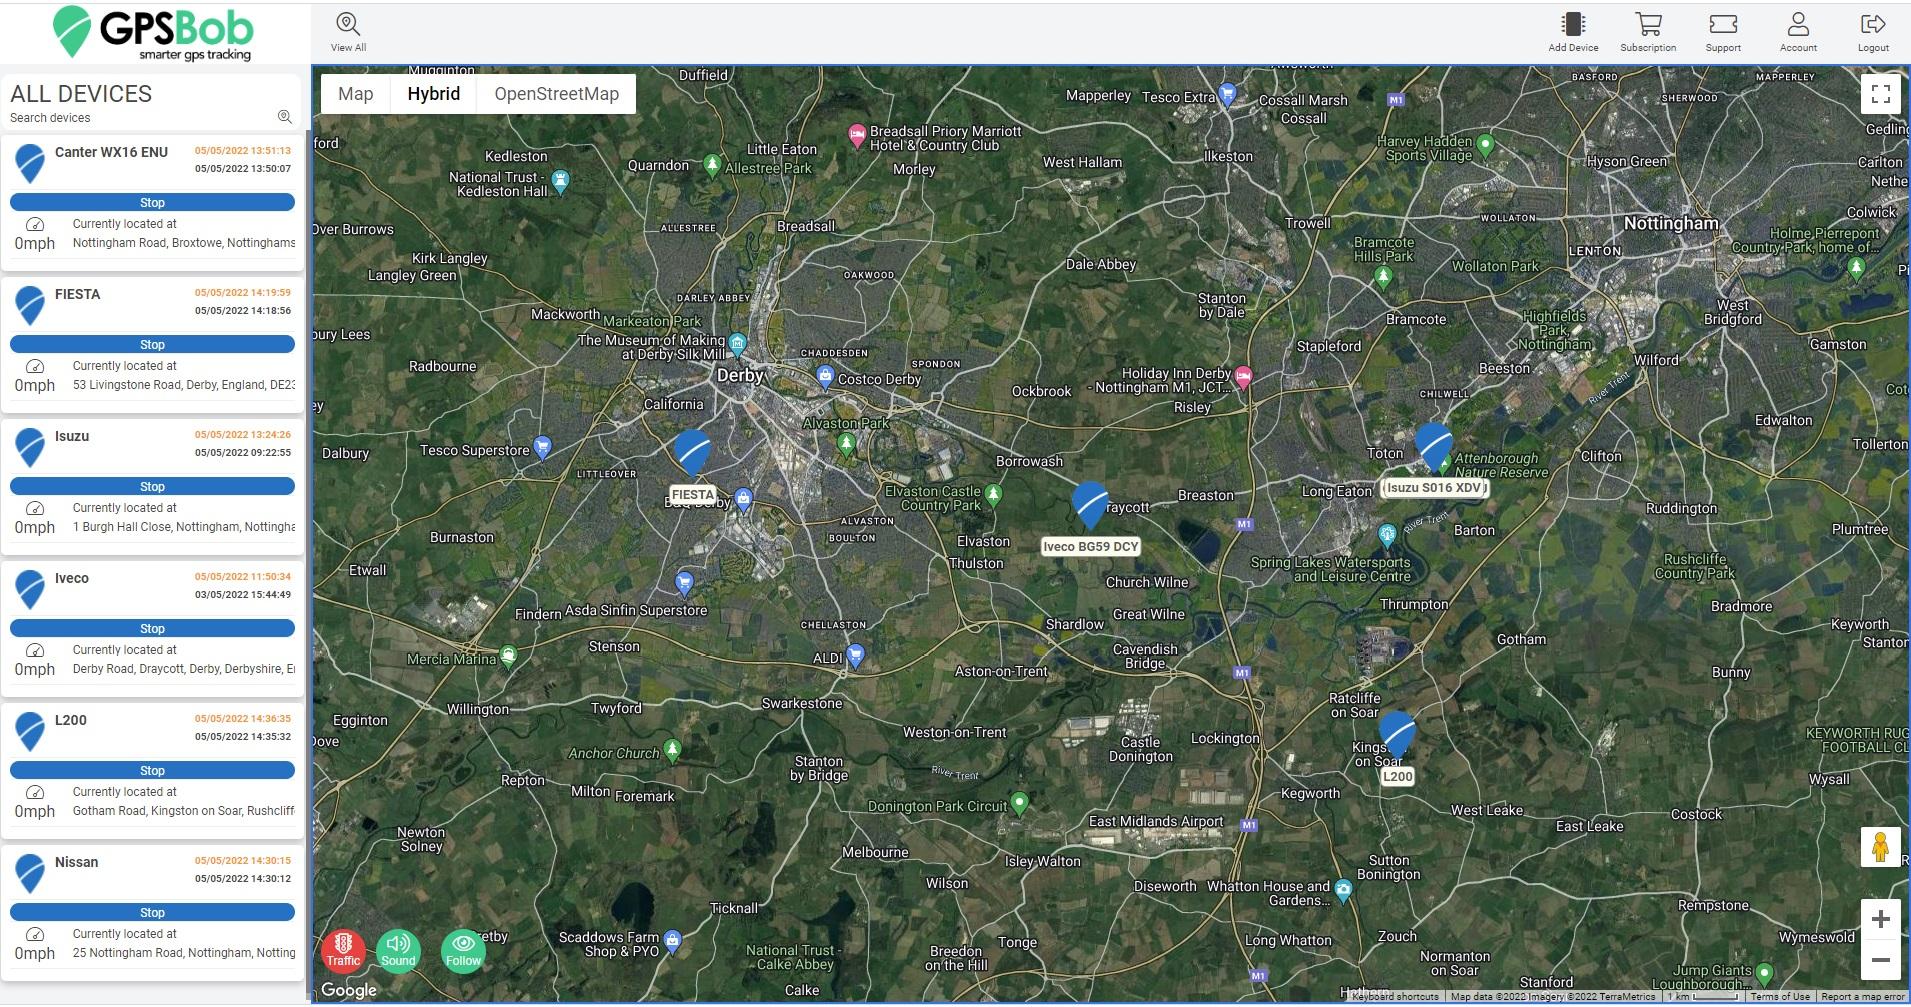Select the L200 map marker
The width and height of the screenshot is (1911, 1007).
click(1397, 734)
